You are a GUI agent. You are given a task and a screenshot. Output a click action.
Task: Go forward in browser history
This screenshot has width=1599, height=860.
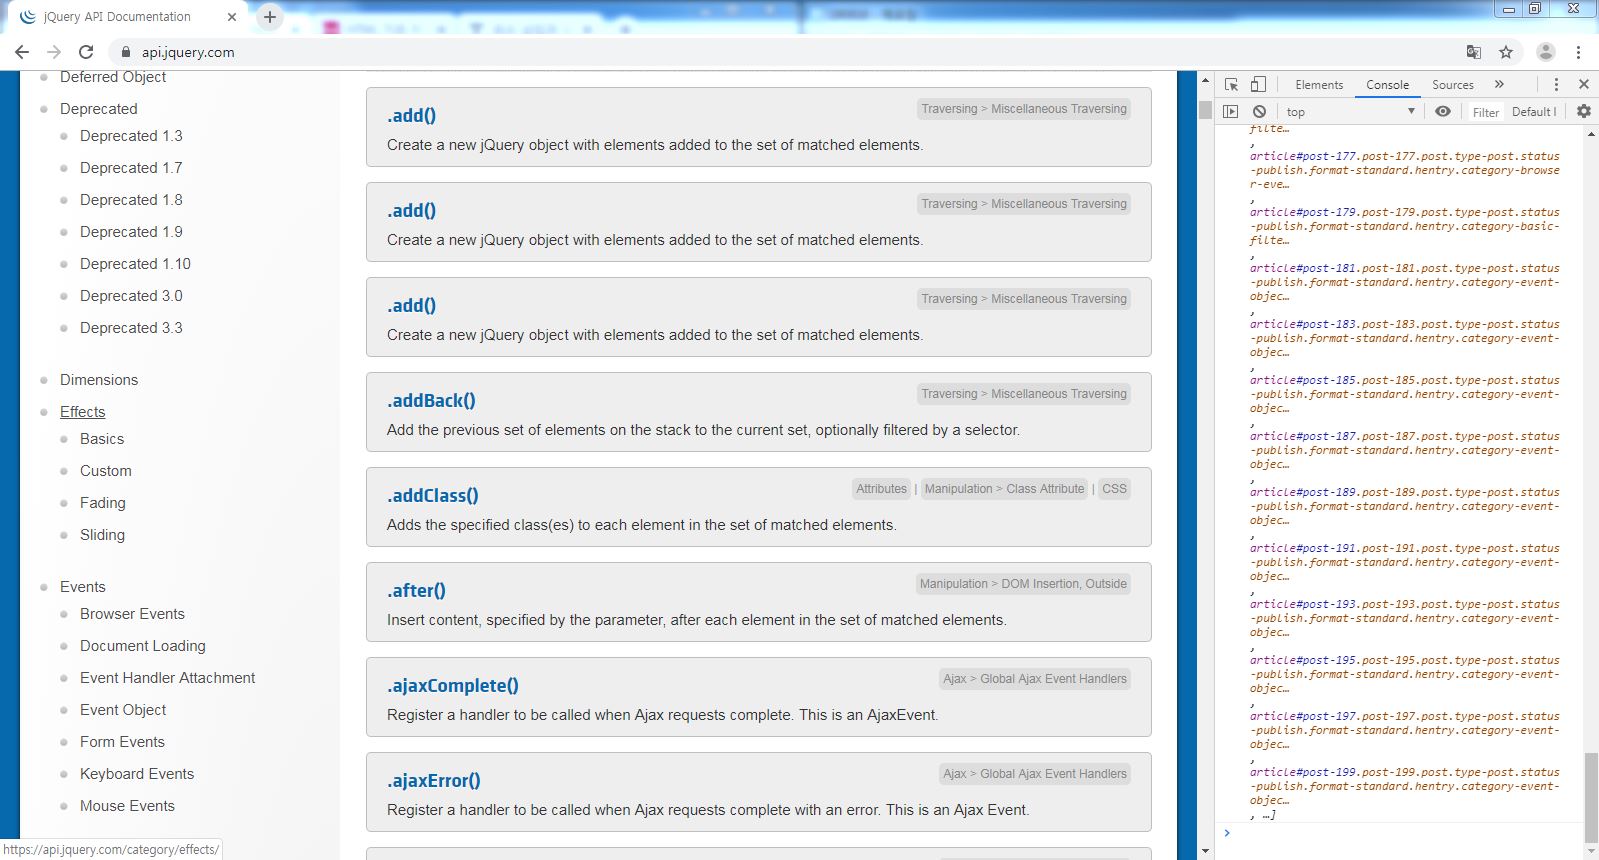point(54,52)
